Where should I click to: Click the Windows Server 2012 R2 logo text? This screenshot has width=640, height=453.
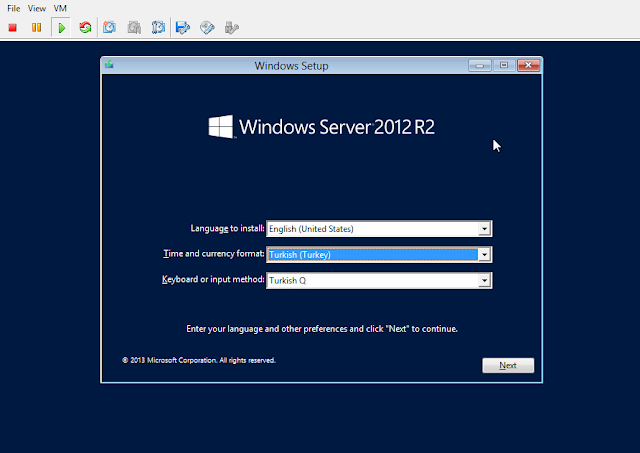[x=337, y=127]
